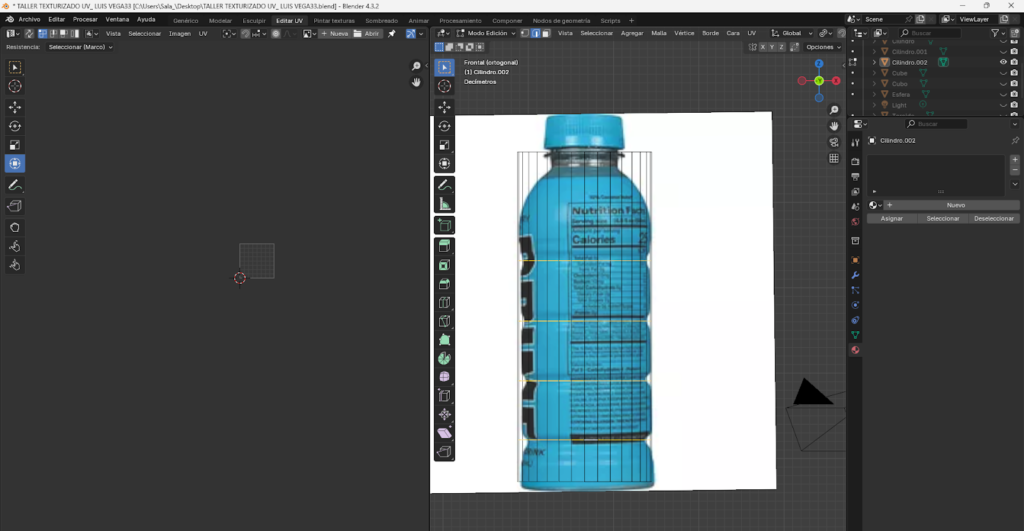The width and height of the screenshot is (1024, 531).
Task: Click the outliner Buscar search field
Action: click(929, 33)
